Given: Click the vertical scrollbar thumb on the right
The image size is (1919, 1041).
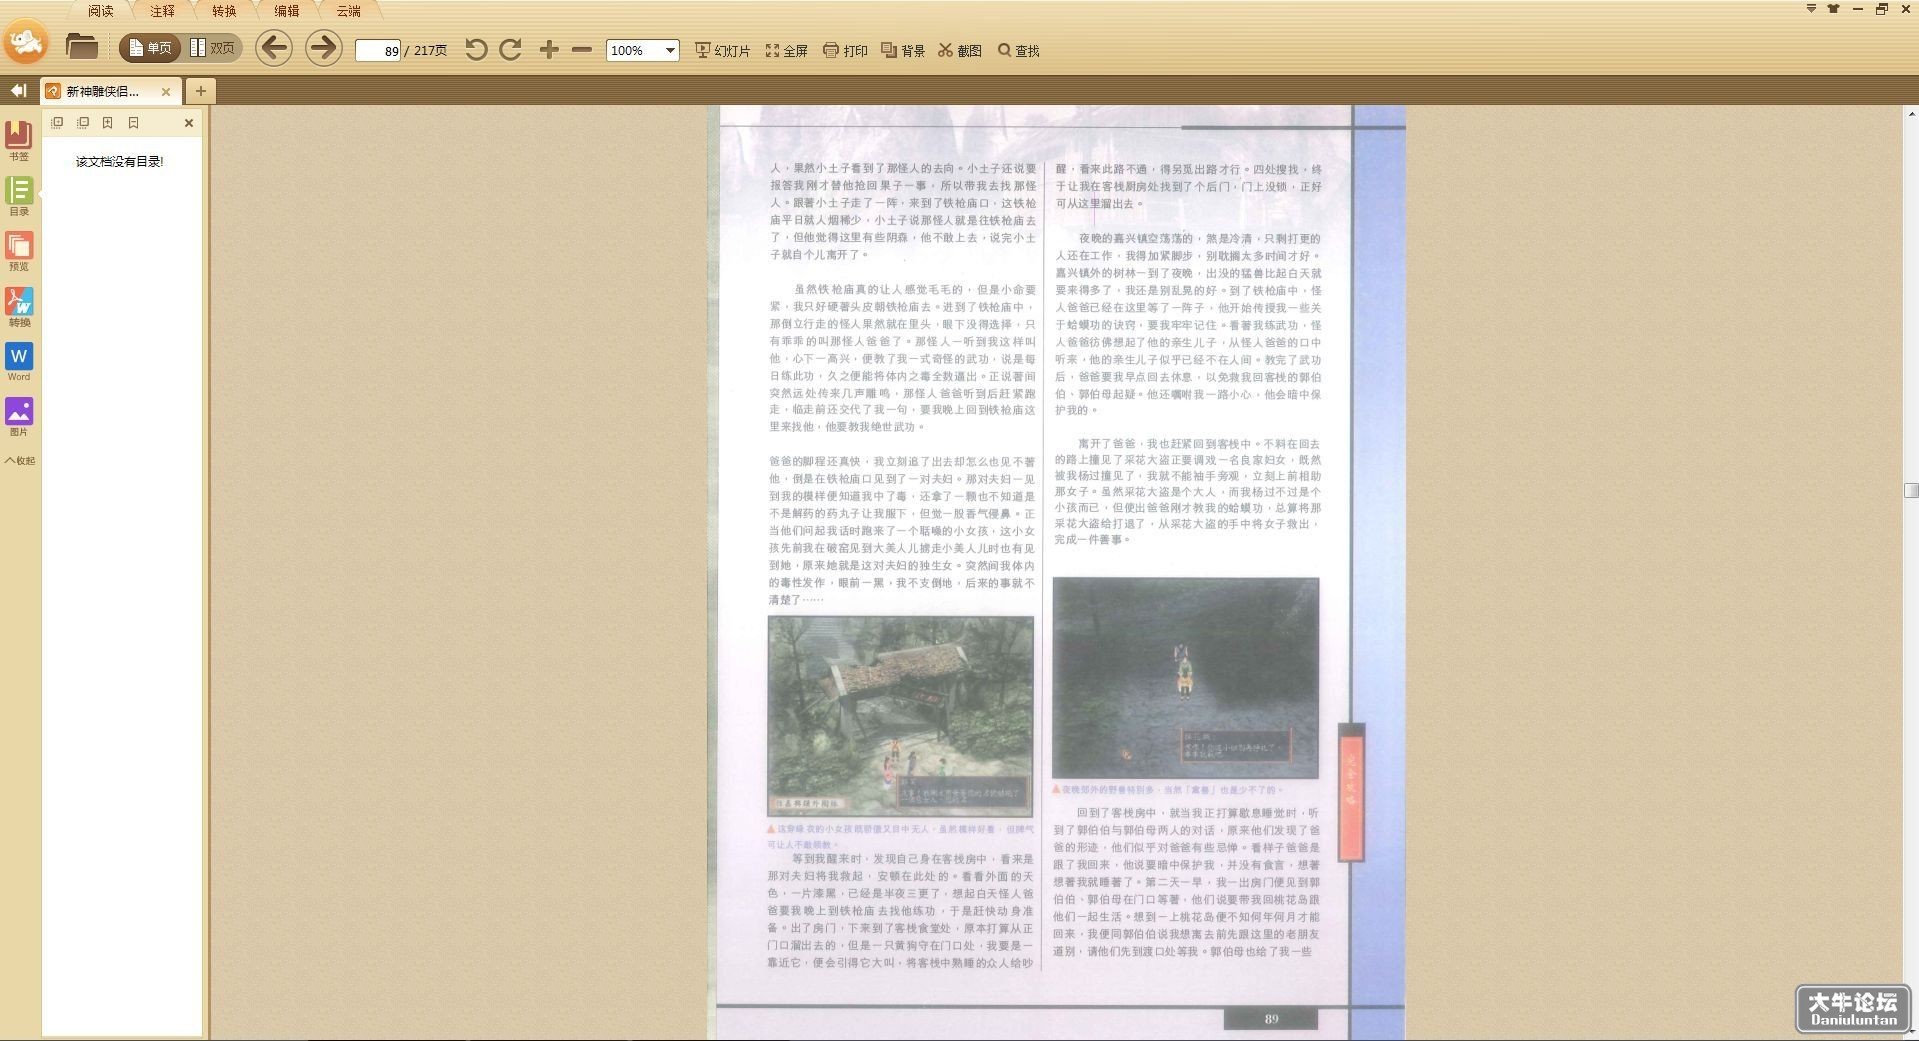Looking at the screenshot, I should 1911,490.
